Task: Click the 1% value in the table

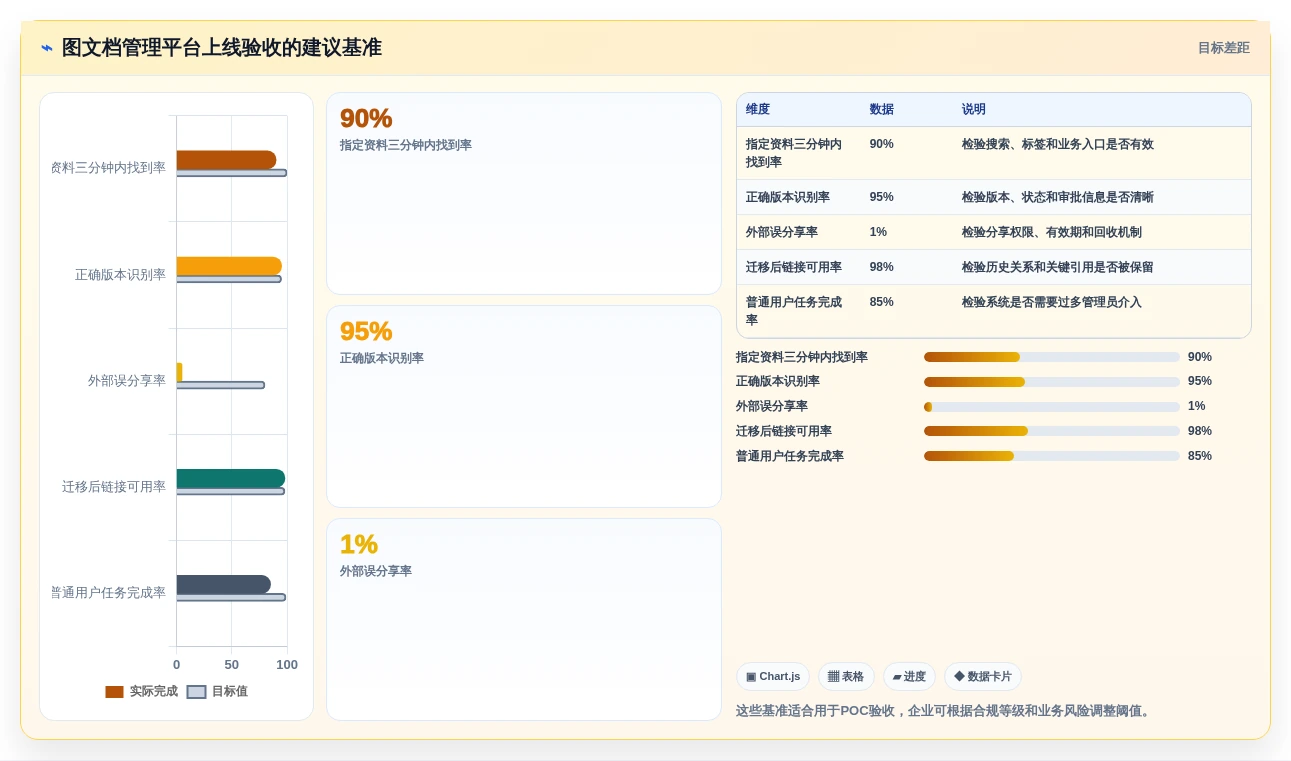Action: coord(878,232)
